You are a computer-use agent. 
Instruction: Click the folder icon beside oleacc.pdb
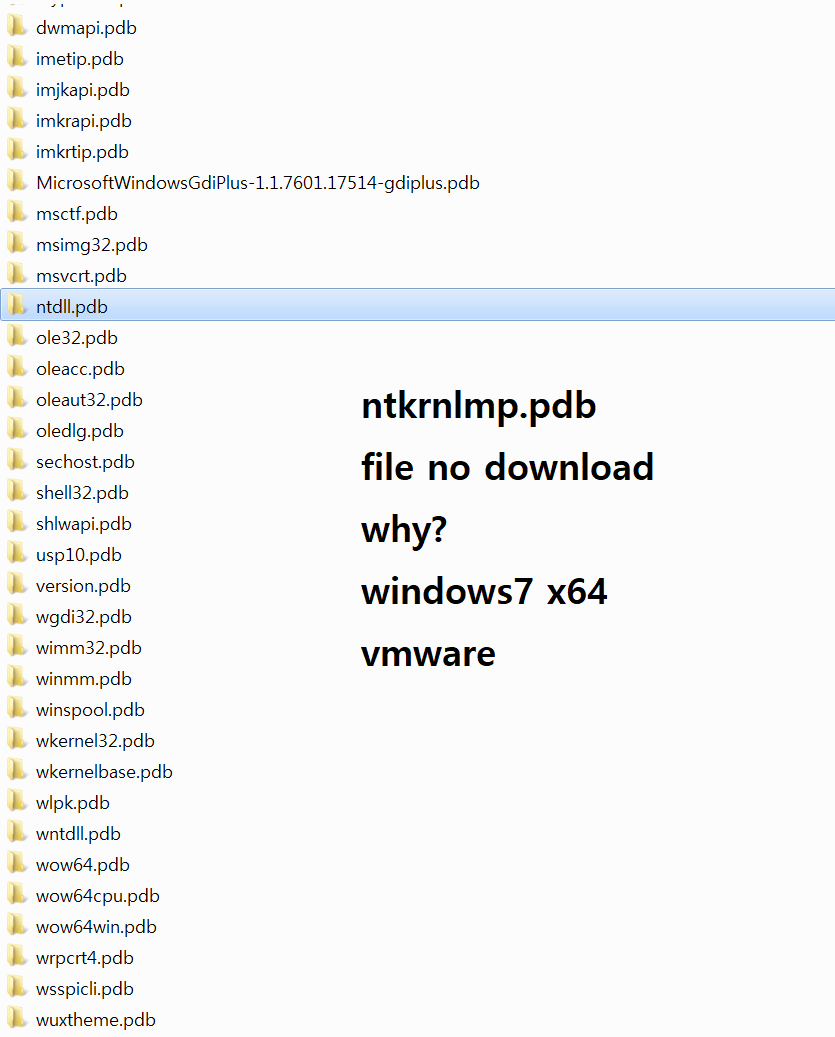pos(17,368)
